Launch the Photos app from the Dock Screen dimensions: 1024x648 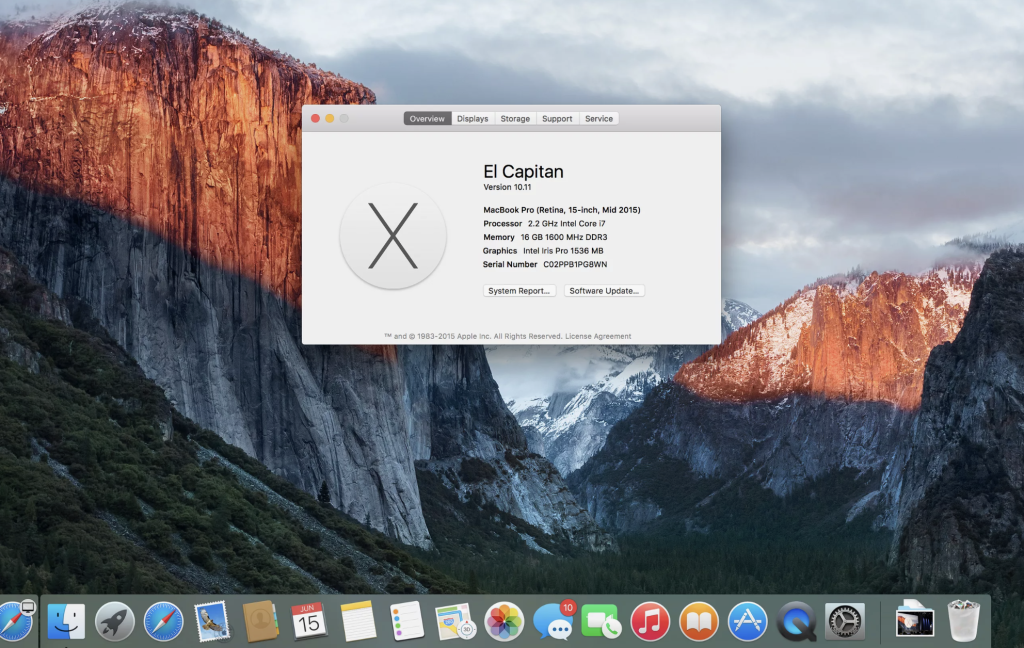pyautogui.click(x=504, y=621)
